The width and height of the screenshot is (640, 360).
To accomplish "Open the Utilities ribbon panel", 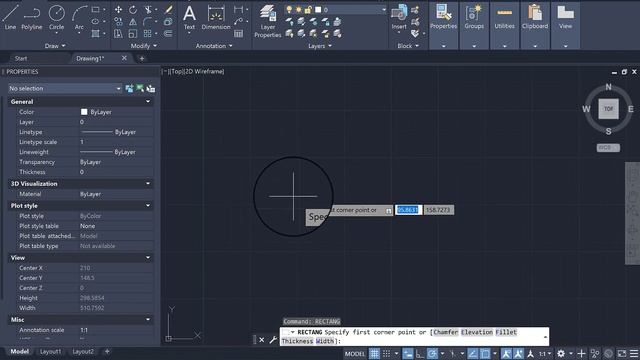I will (x=504, y=25).
